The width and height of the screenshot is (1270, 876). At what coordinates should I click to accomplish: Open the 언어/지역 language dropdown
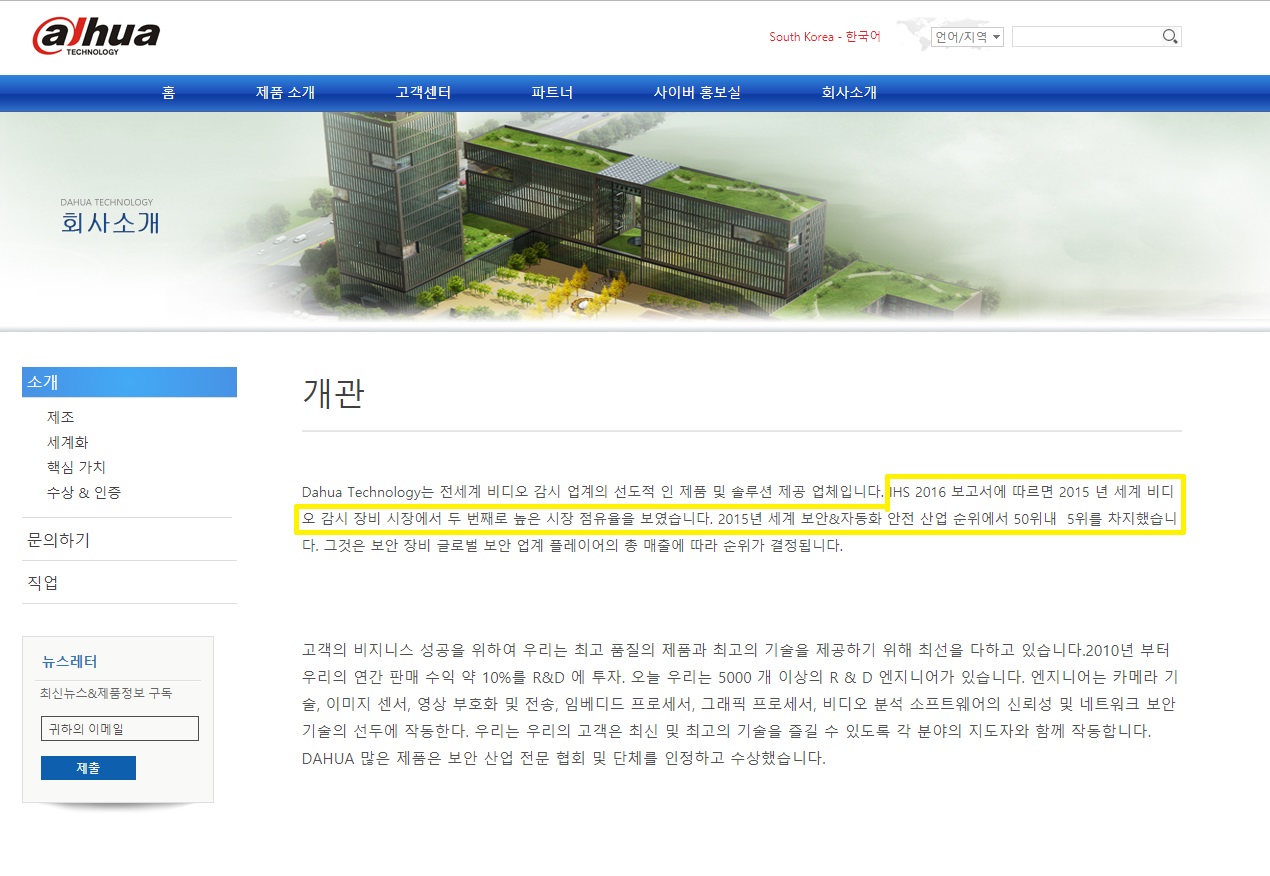click(x=967, y=37)
